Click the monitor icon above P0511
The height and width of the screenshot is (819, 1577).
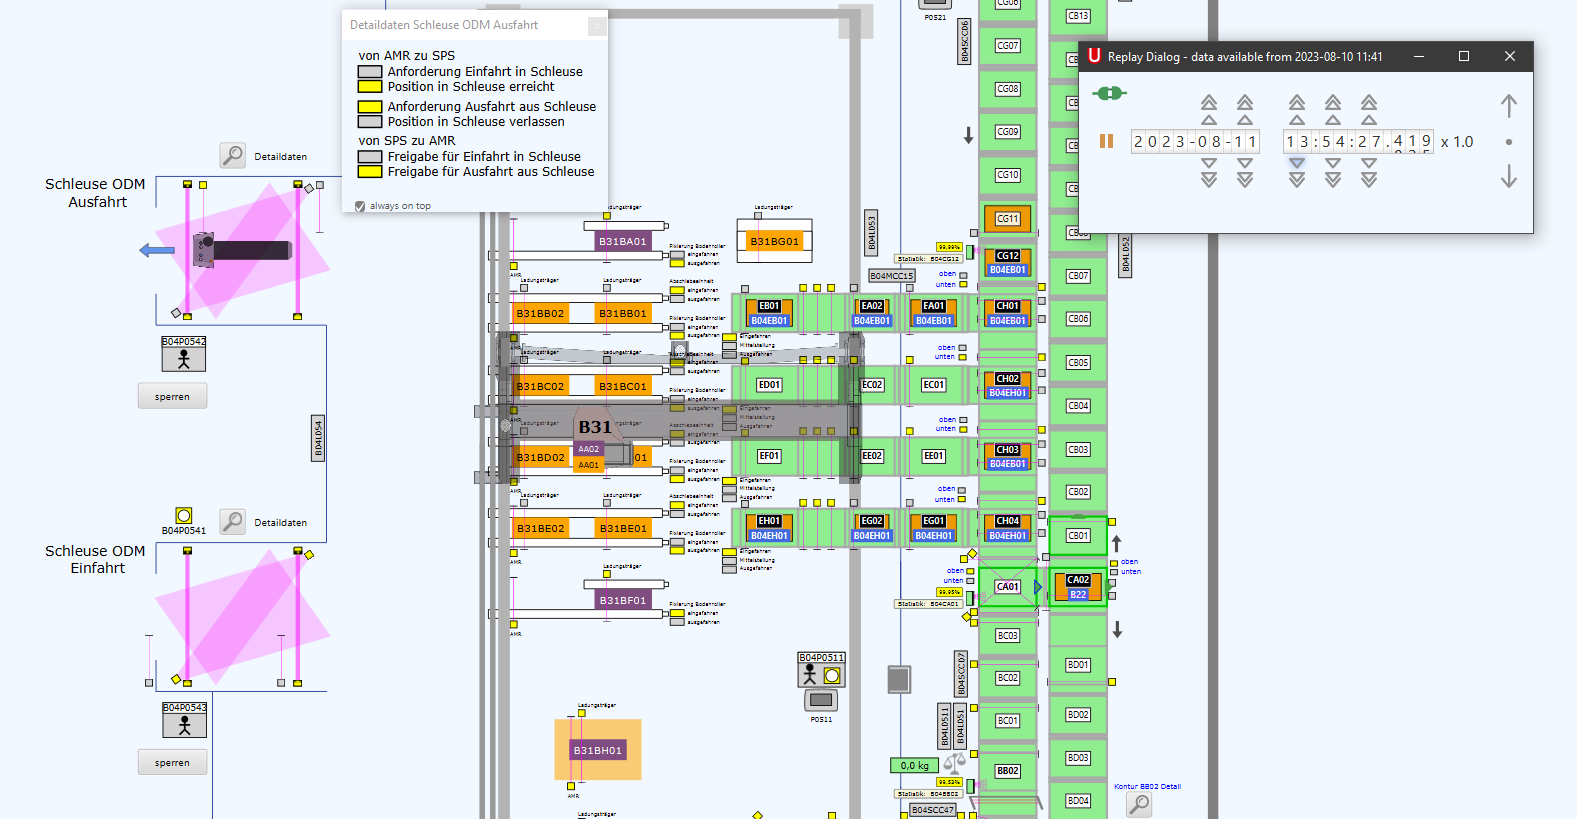click(822, 700)
